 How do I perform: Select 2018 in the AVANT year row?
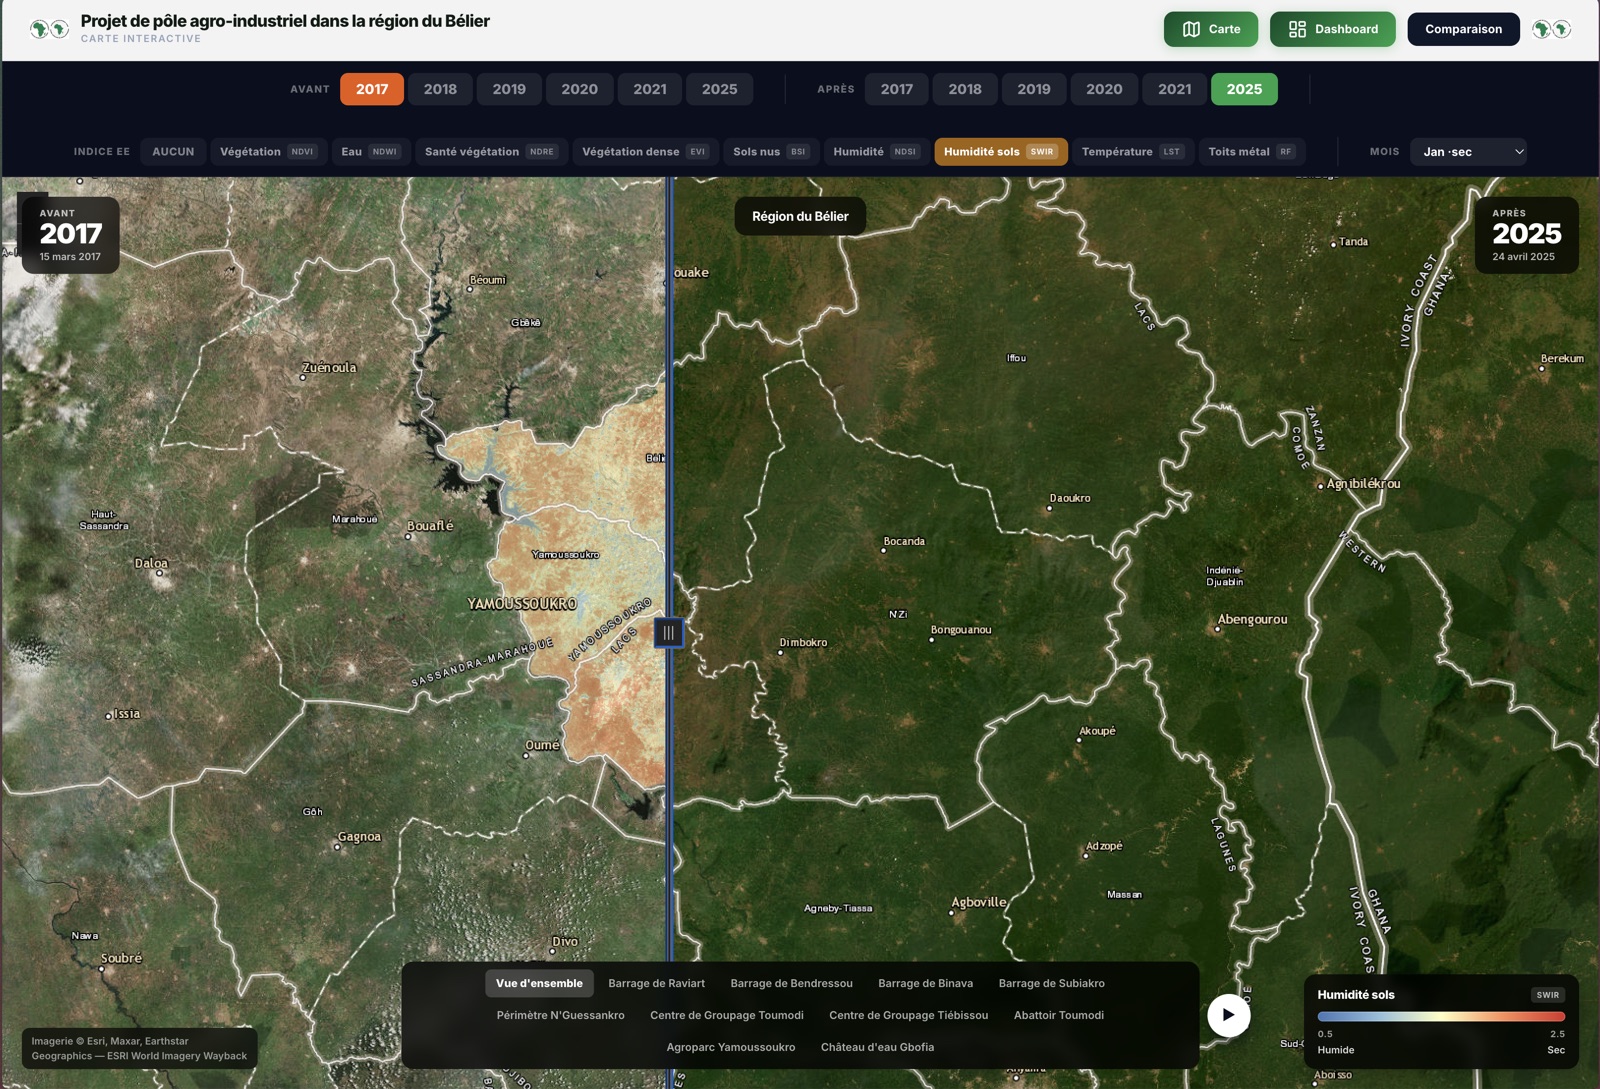(x=440, y=89)
